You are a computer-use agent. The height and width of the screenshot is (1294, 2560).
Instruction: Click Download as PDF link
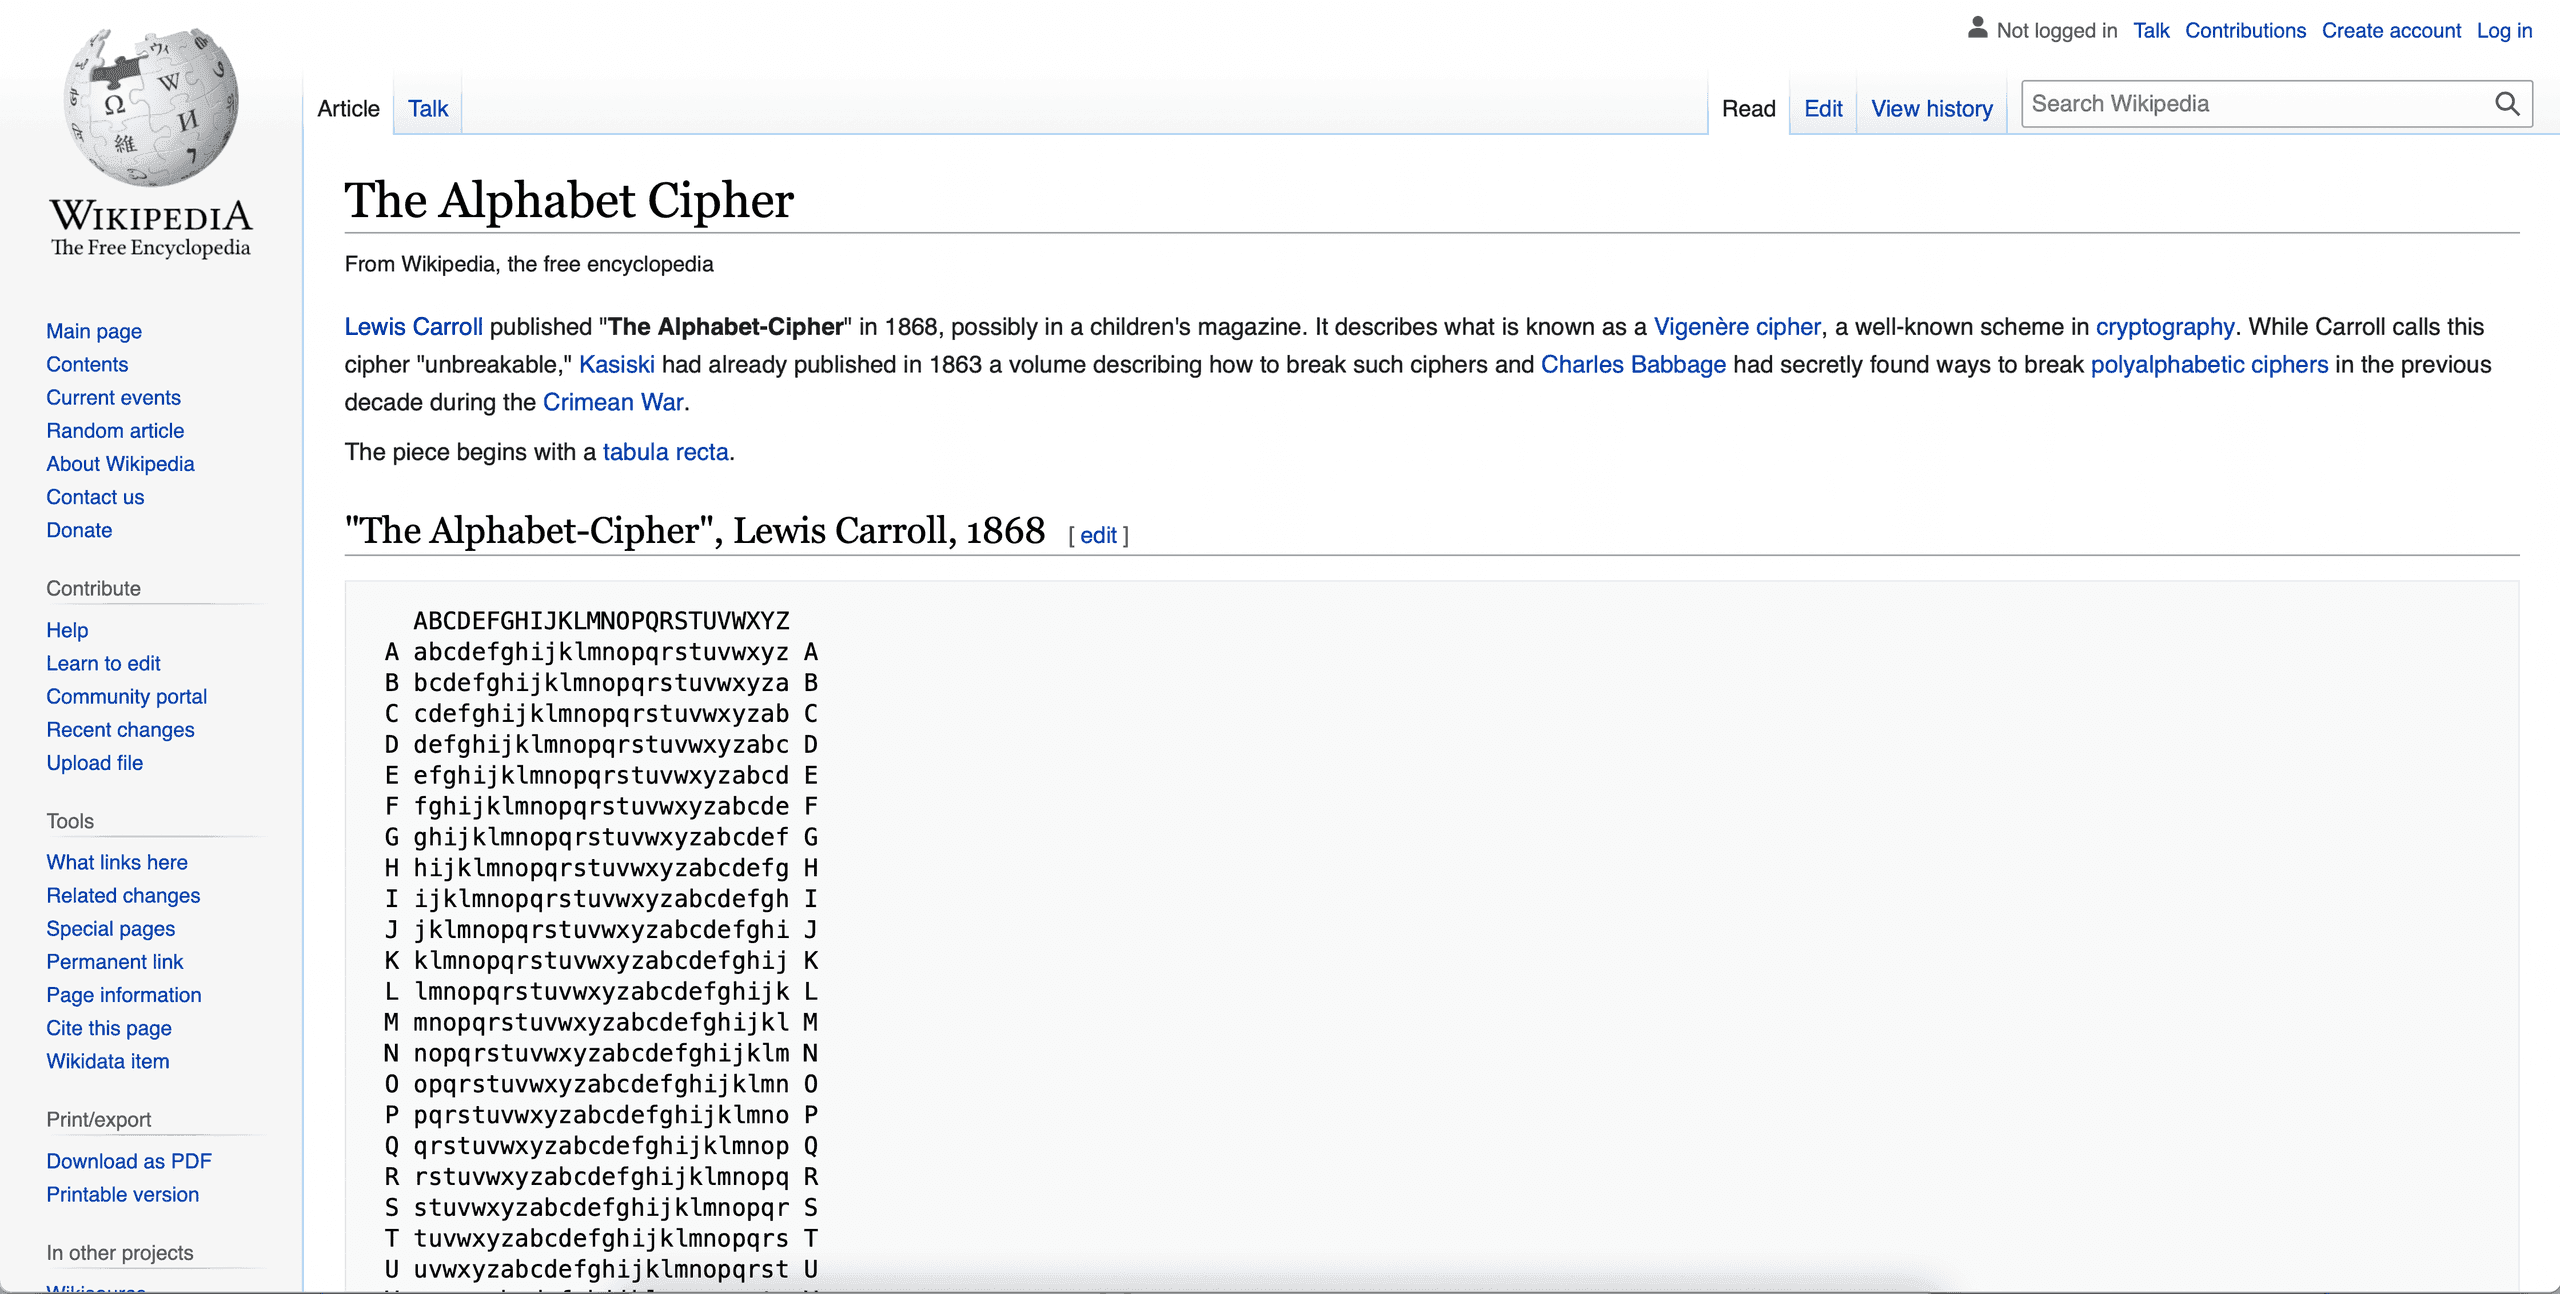click(129, 1161)
